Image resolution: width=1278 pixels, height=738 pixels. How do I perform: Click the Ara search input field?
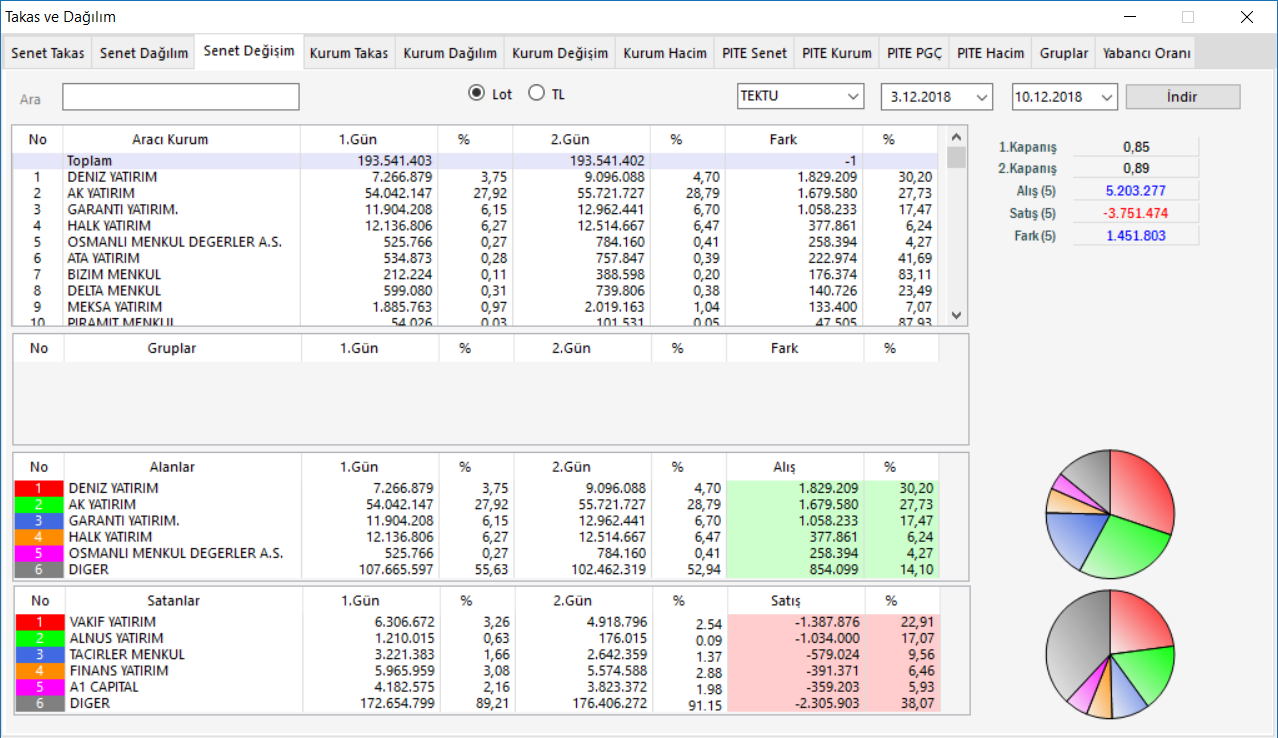(181, 97)
